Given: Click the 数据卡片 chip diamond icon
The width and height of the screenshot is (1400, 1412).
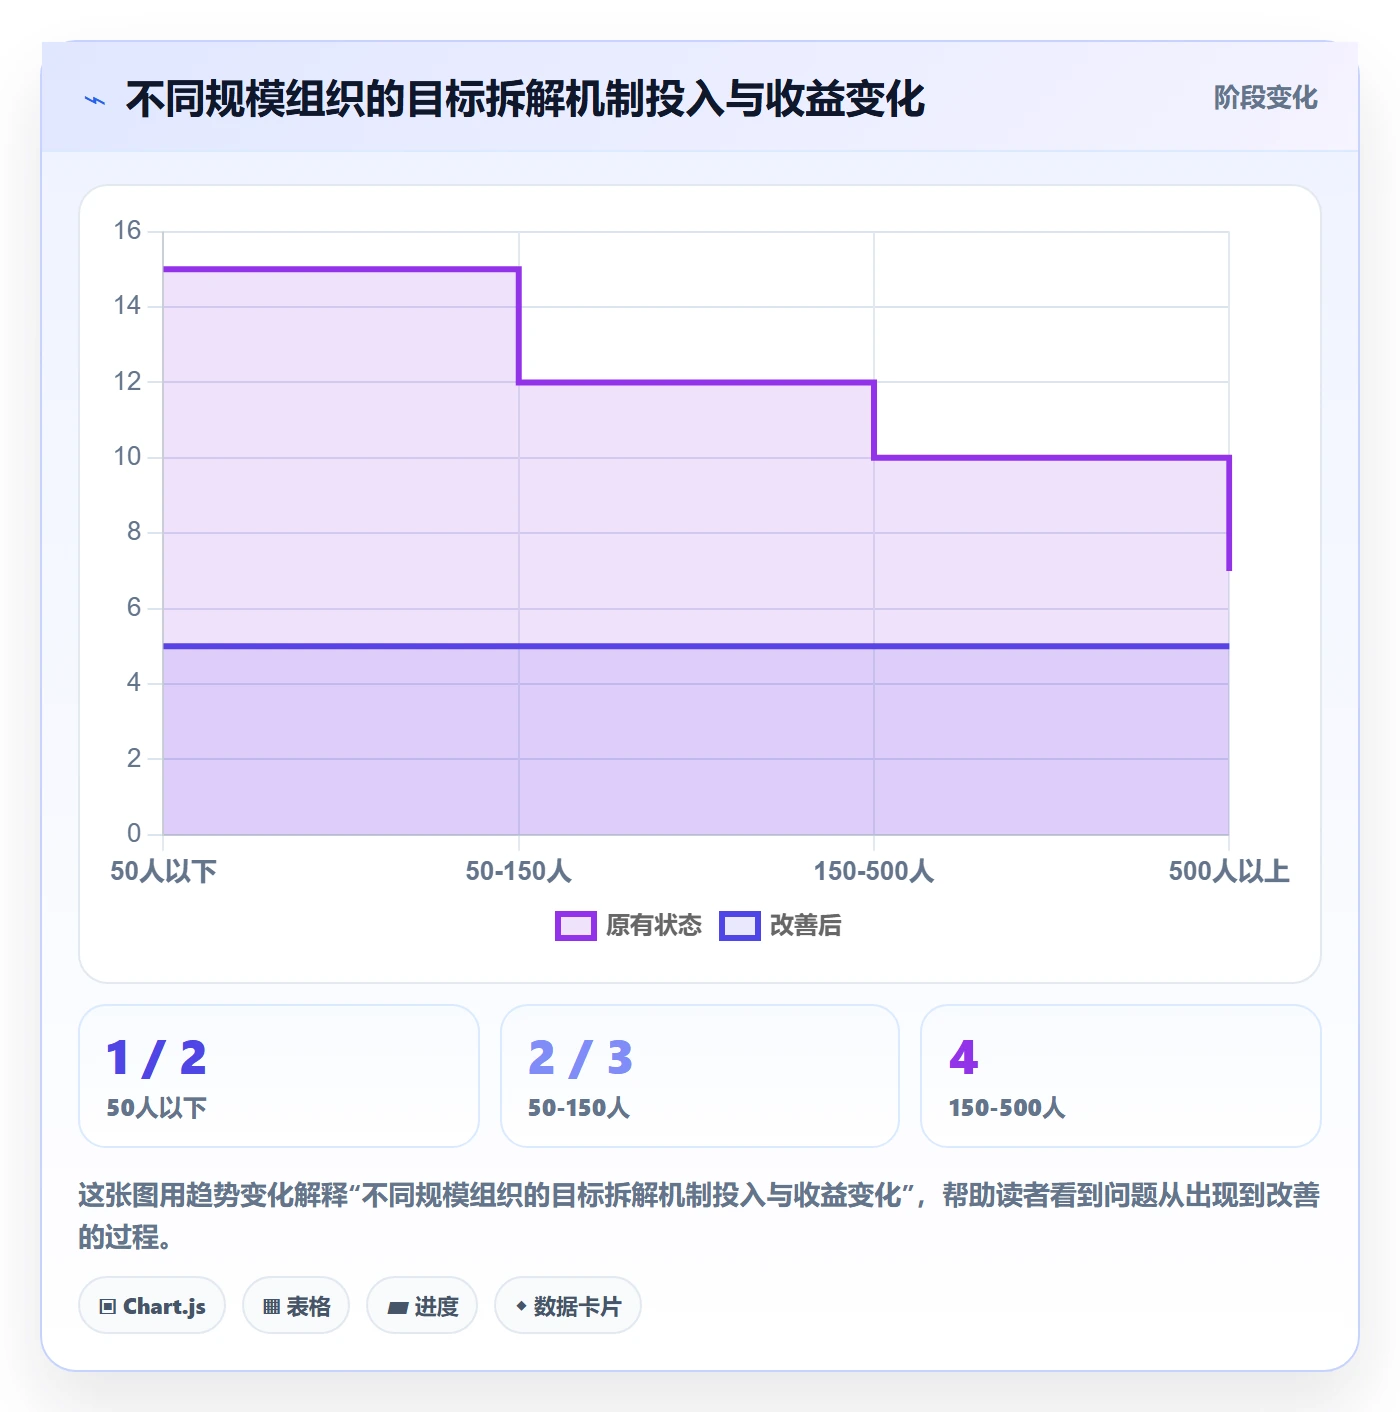Looking at the screenshot, I should (521, 1306).
